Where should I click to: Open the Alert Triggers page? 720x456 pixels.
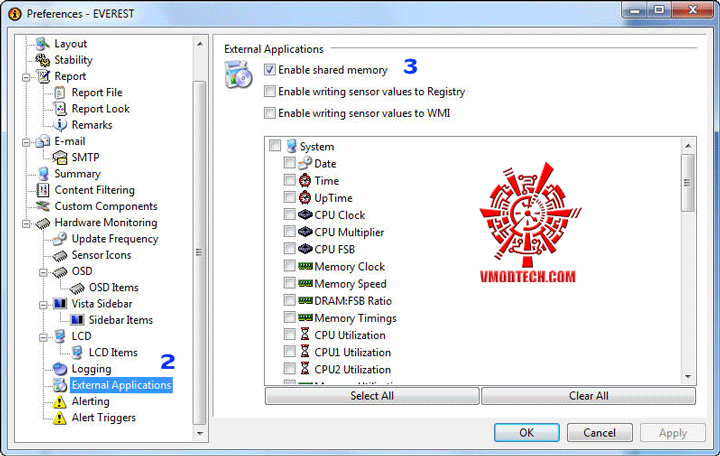[x=103, y=418]
